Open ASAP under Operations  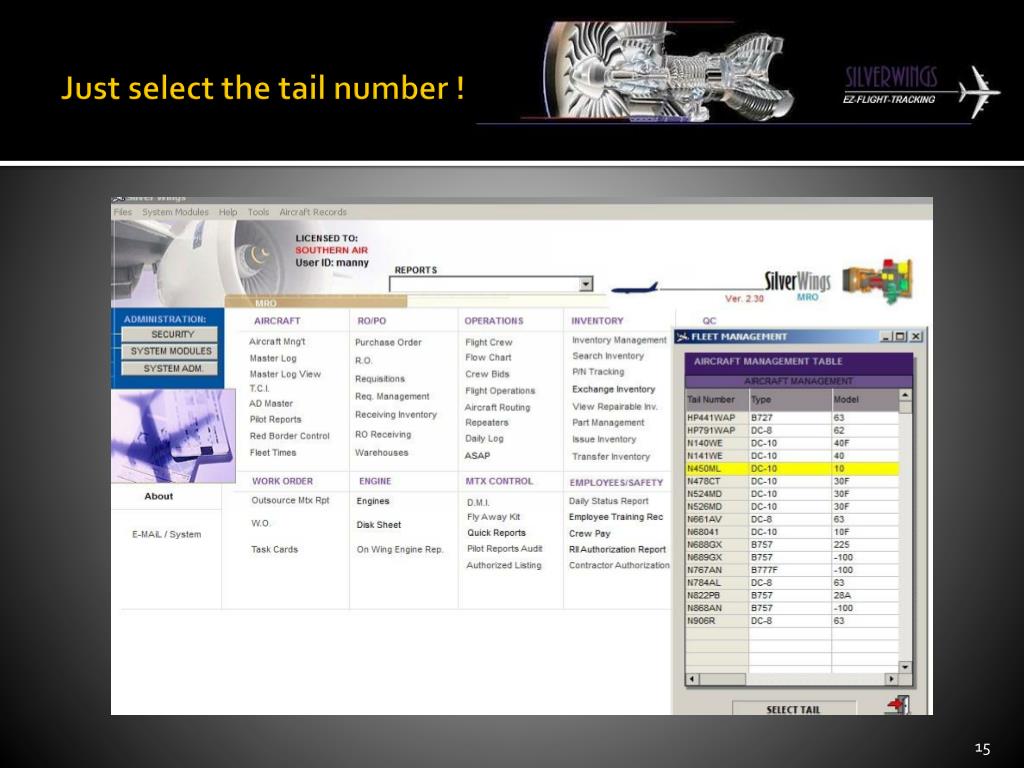[477, 456]
